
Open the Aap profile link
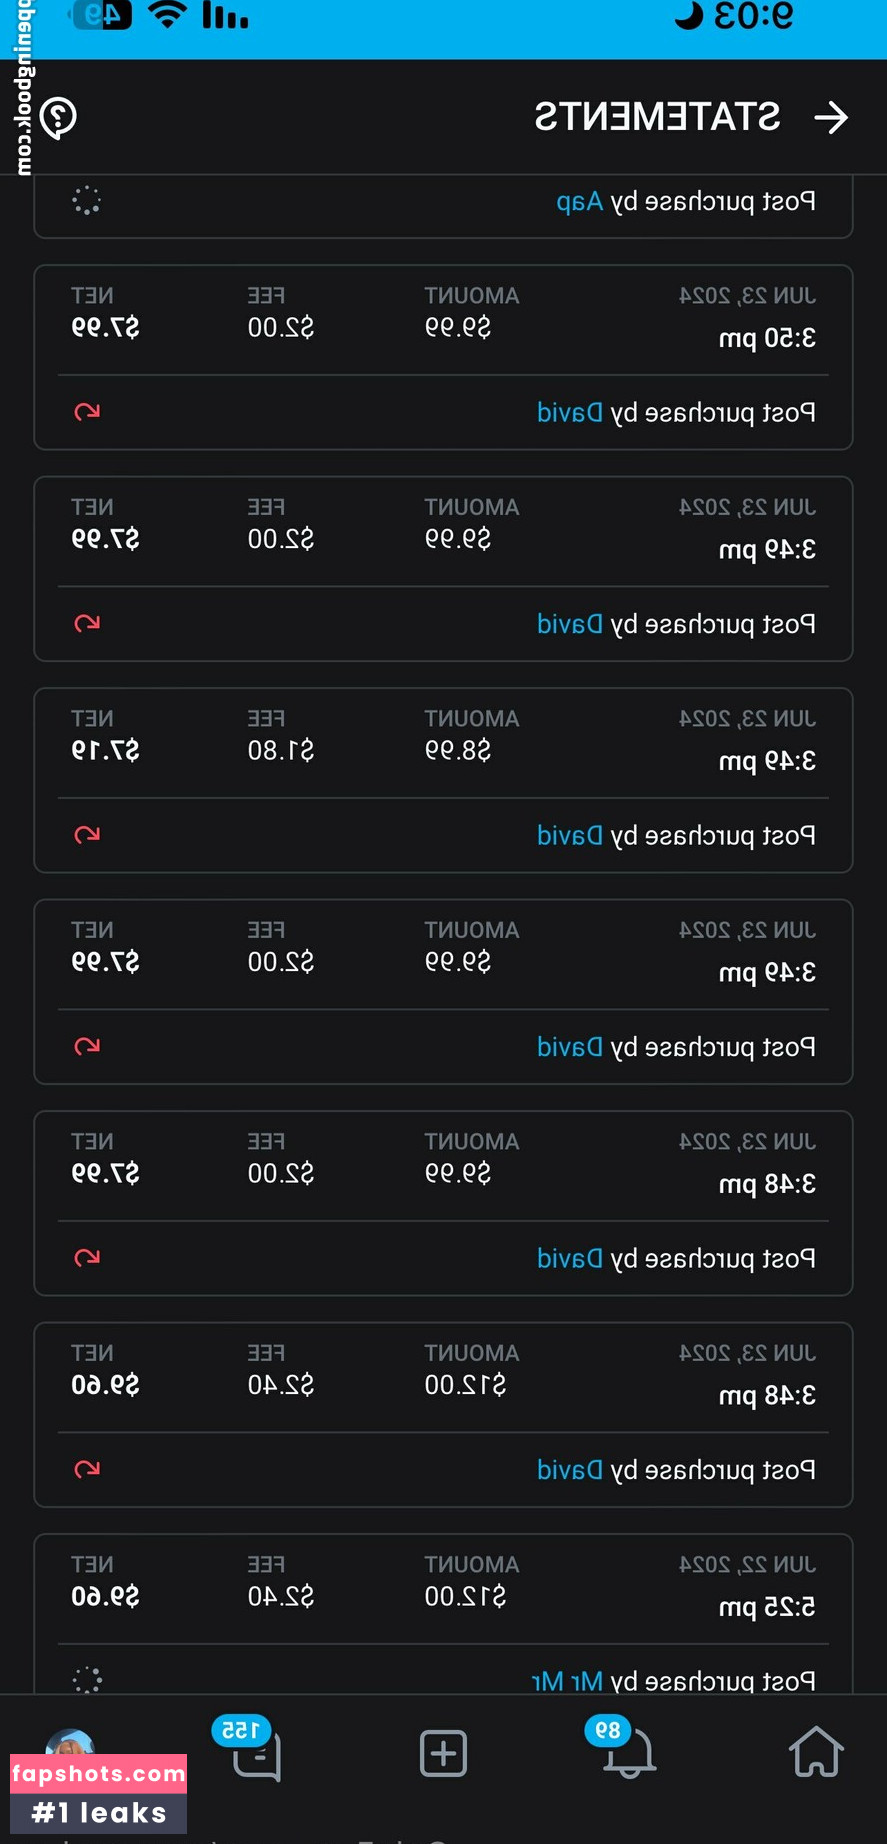tap(580, 202)
